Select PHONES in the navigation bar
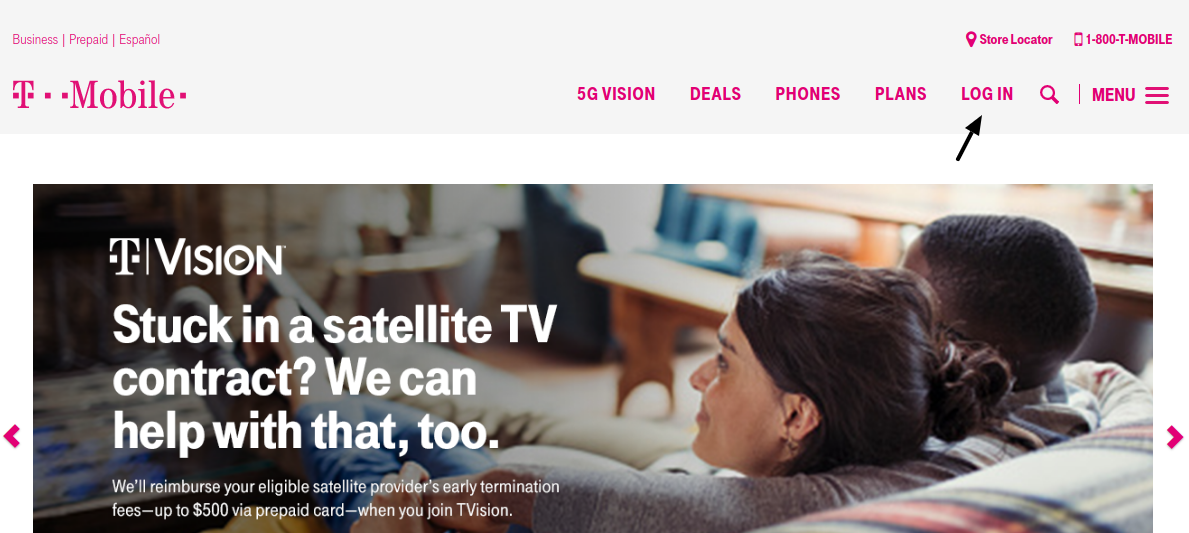 (808, 95)
